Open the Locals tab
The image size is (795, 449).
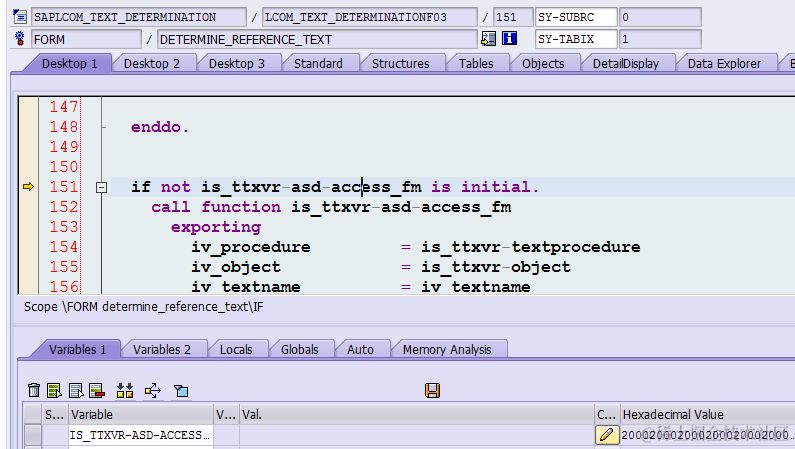tap(236, 349)
